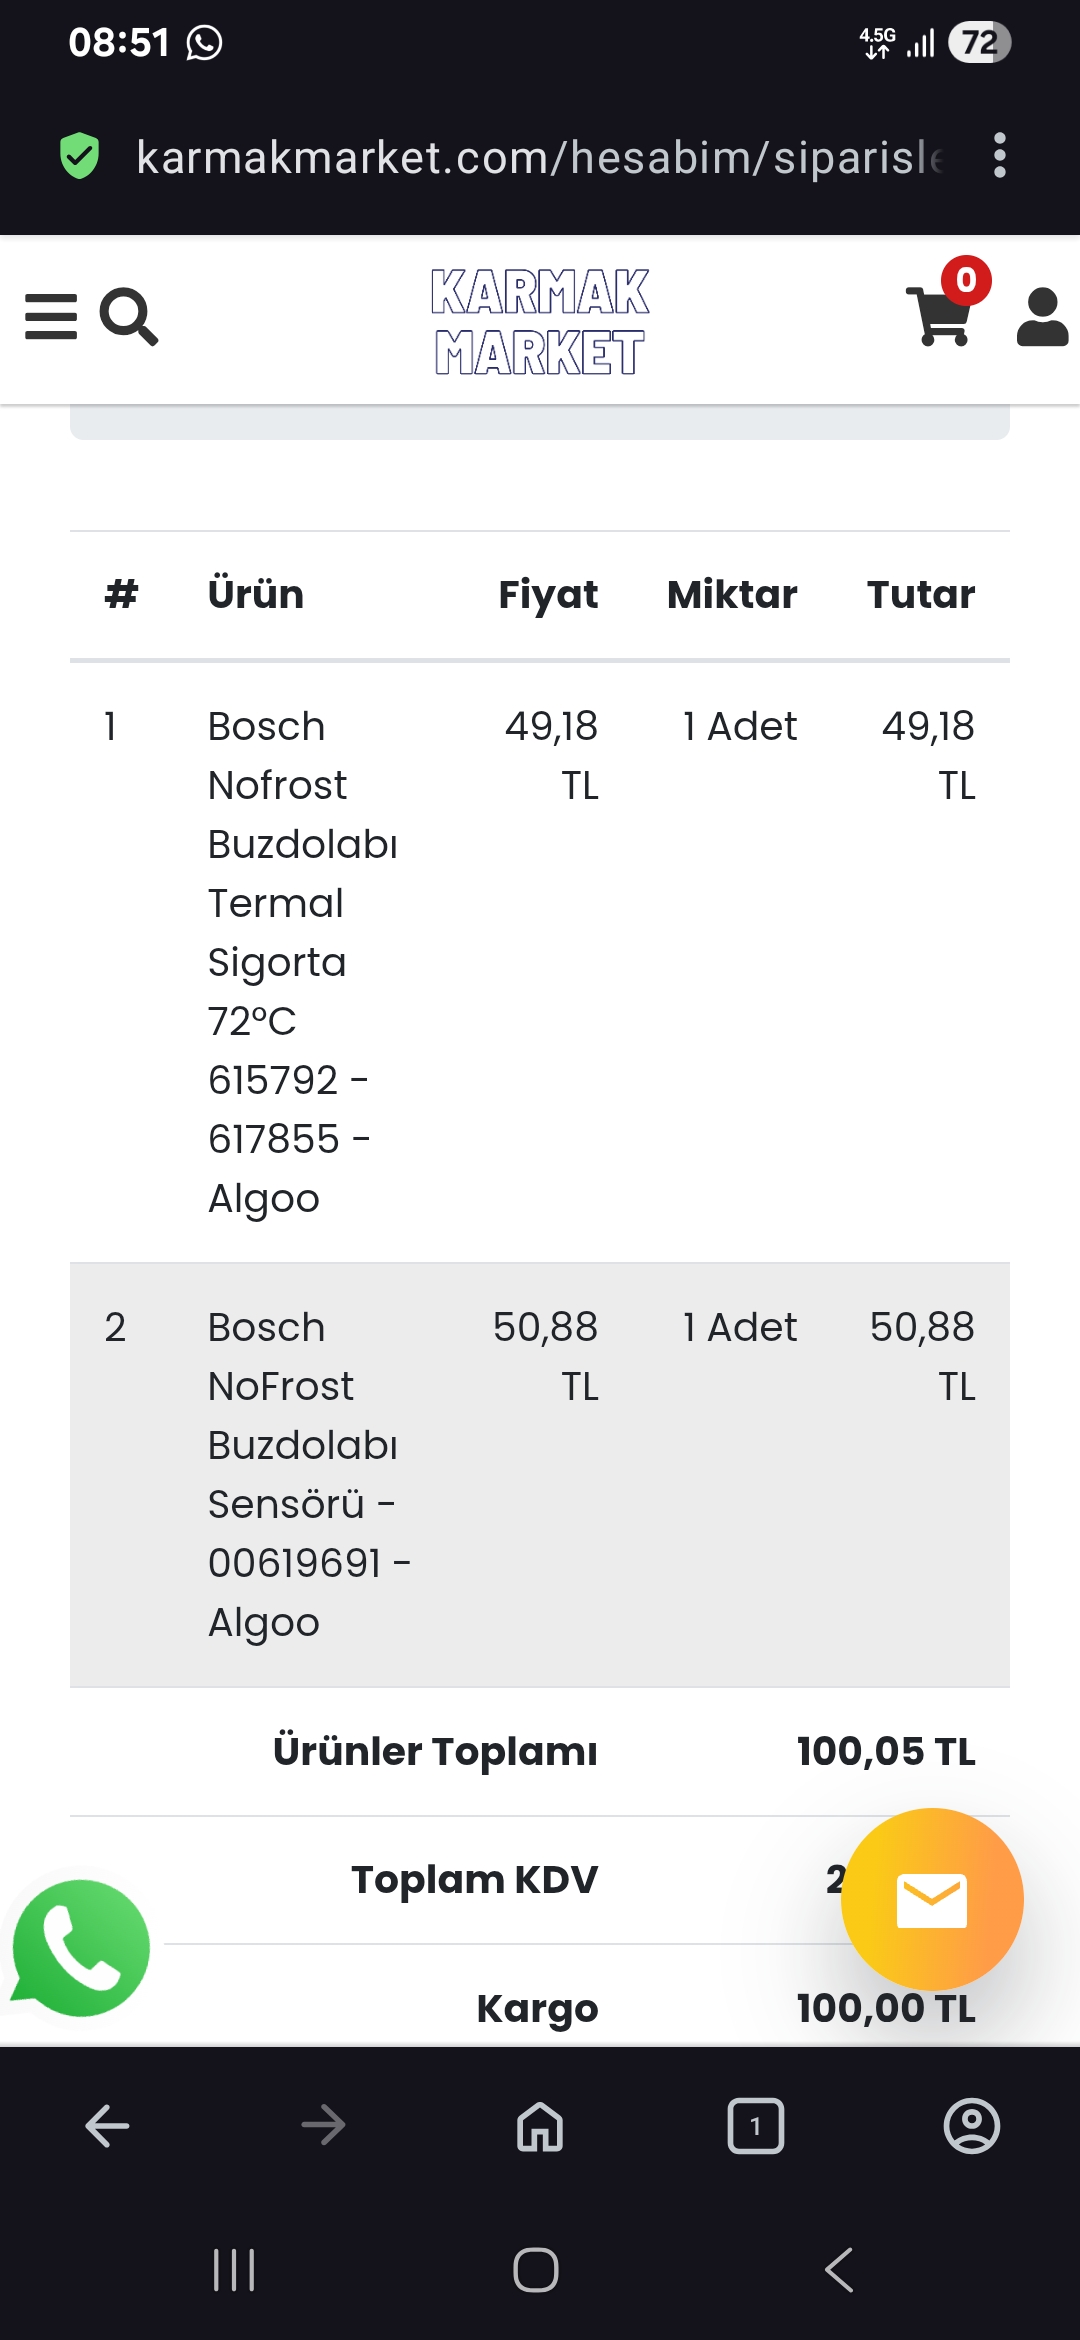Tap the orange mail contact button
Viewport: 1080px width, 2340px height.
click(x=932, y=1899)
